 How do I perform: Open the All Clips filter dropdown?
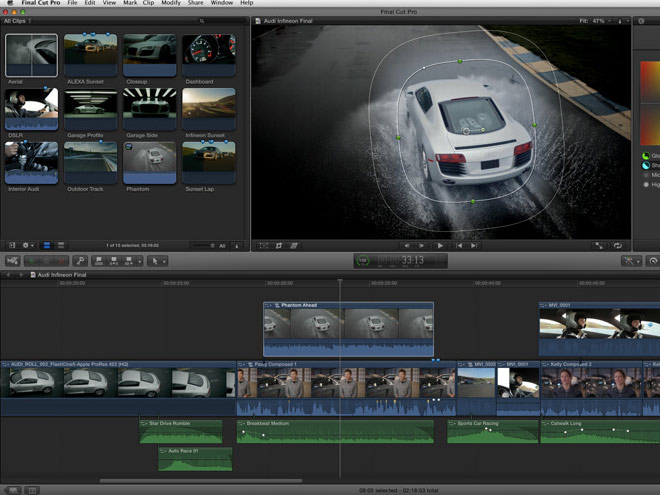pos(17,21)
